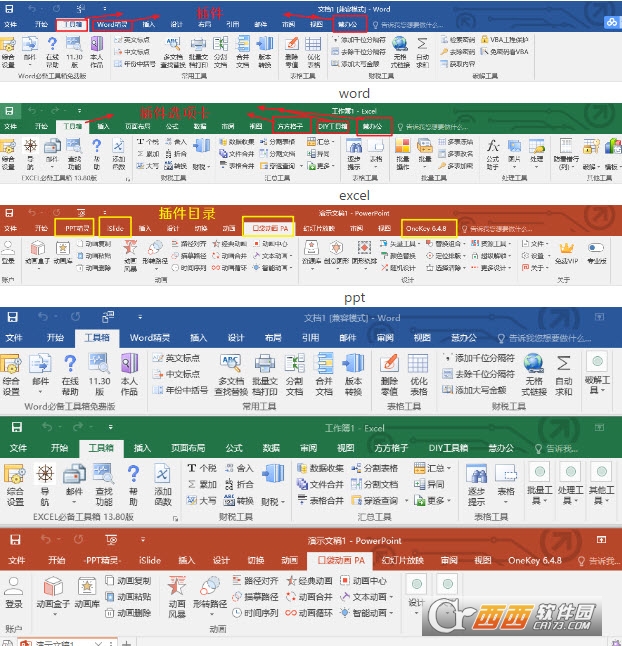Click 查找功能 in the large Excel ribbon
Image resolution: width=622 pixels, height=646 pixels.
tap(103, 485)
